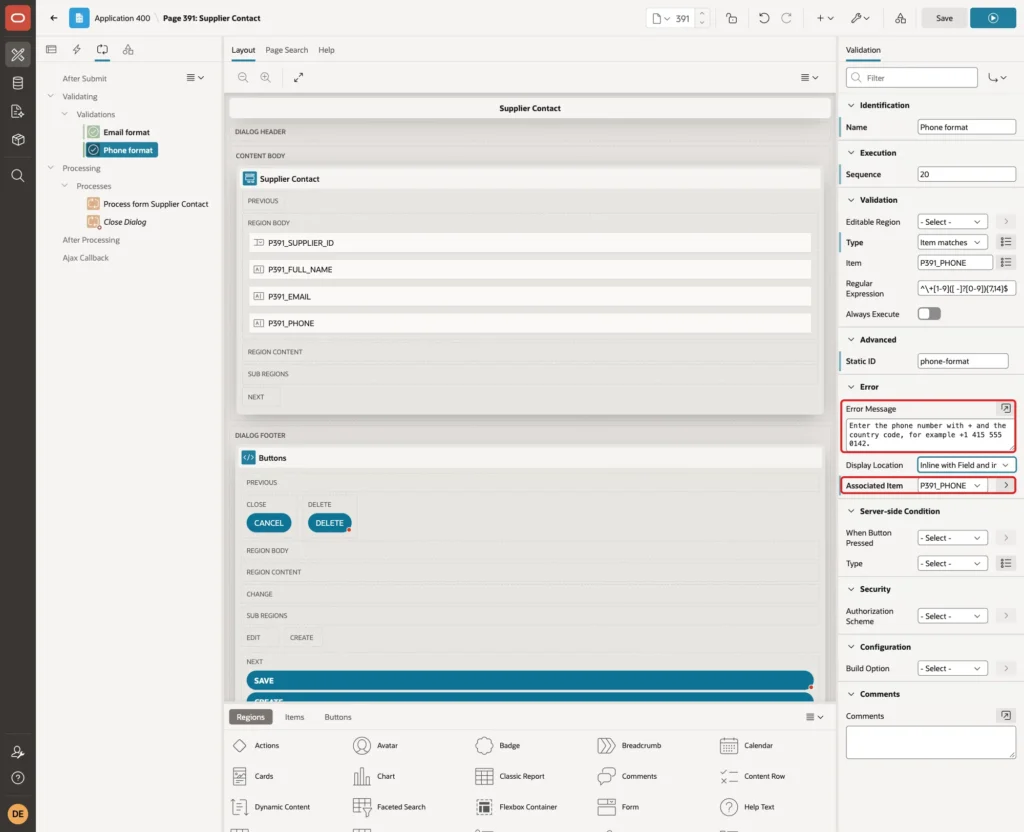Screen dimensions: 1024x832
Task: Open the validation Type dropdown showing Item matches
Action: tap(952, 242)
